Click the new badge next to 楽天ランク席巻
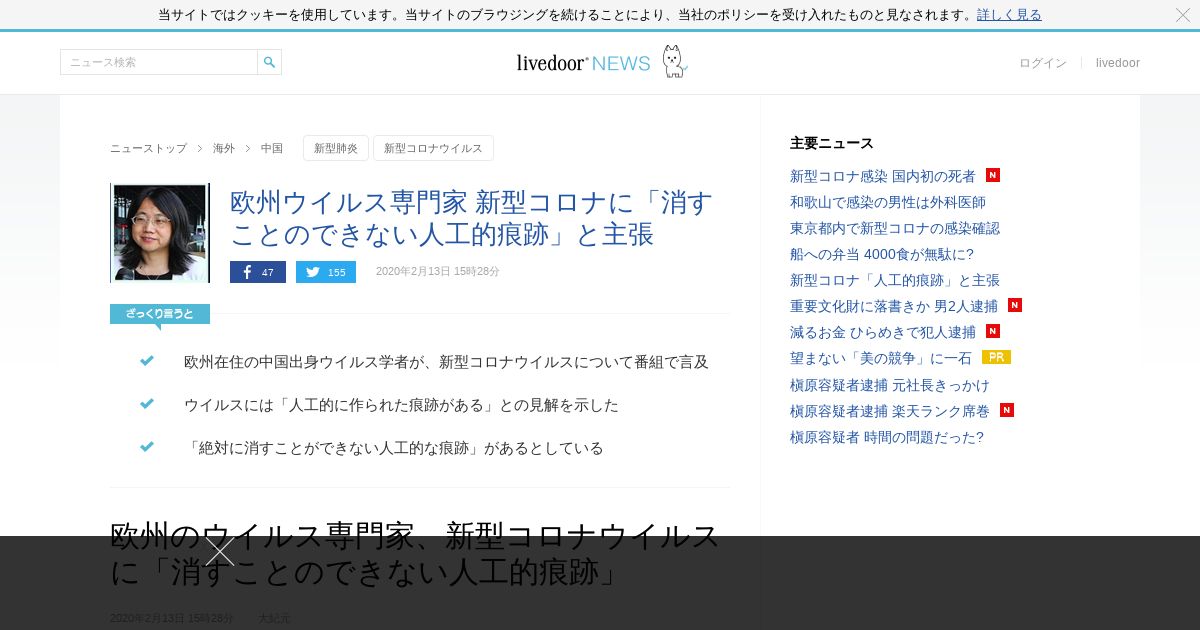Screen dimensions: 1200x630 tap(1007, 410)
